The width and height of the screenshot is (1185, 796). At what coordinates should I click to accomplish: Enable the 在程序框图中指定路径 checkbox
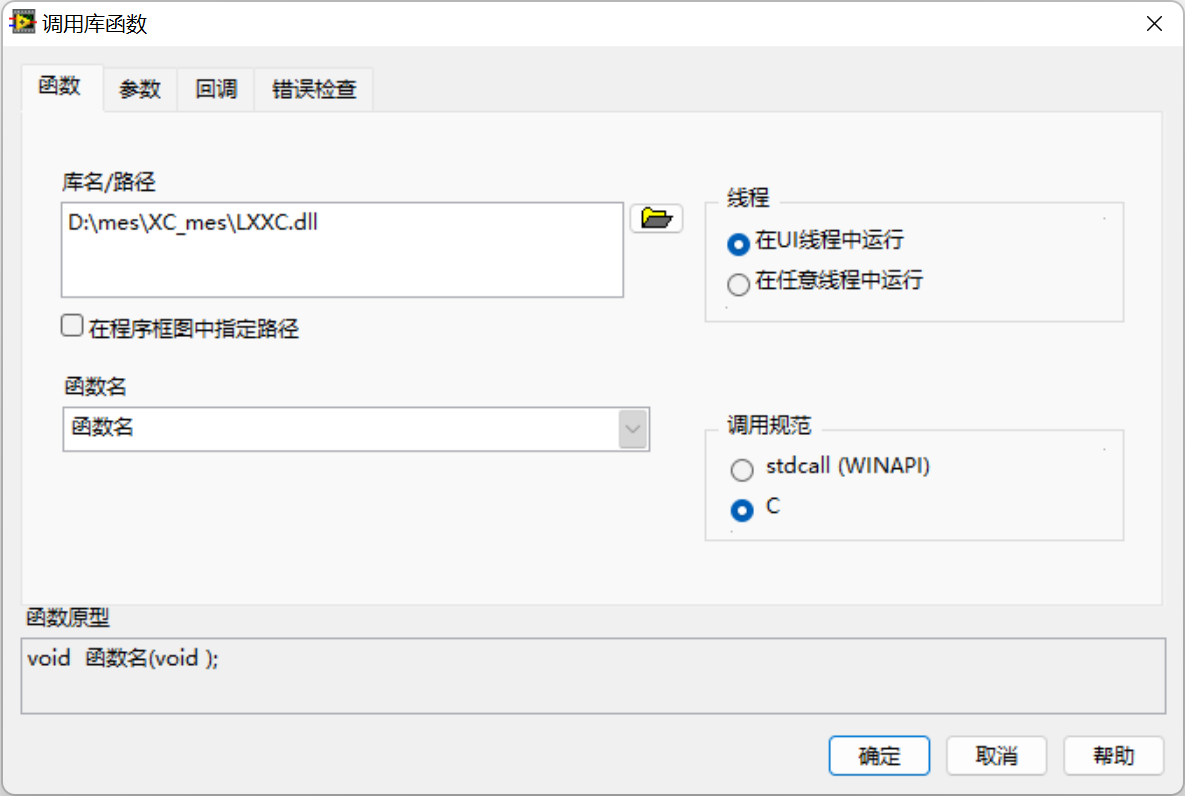pos(72,326)
